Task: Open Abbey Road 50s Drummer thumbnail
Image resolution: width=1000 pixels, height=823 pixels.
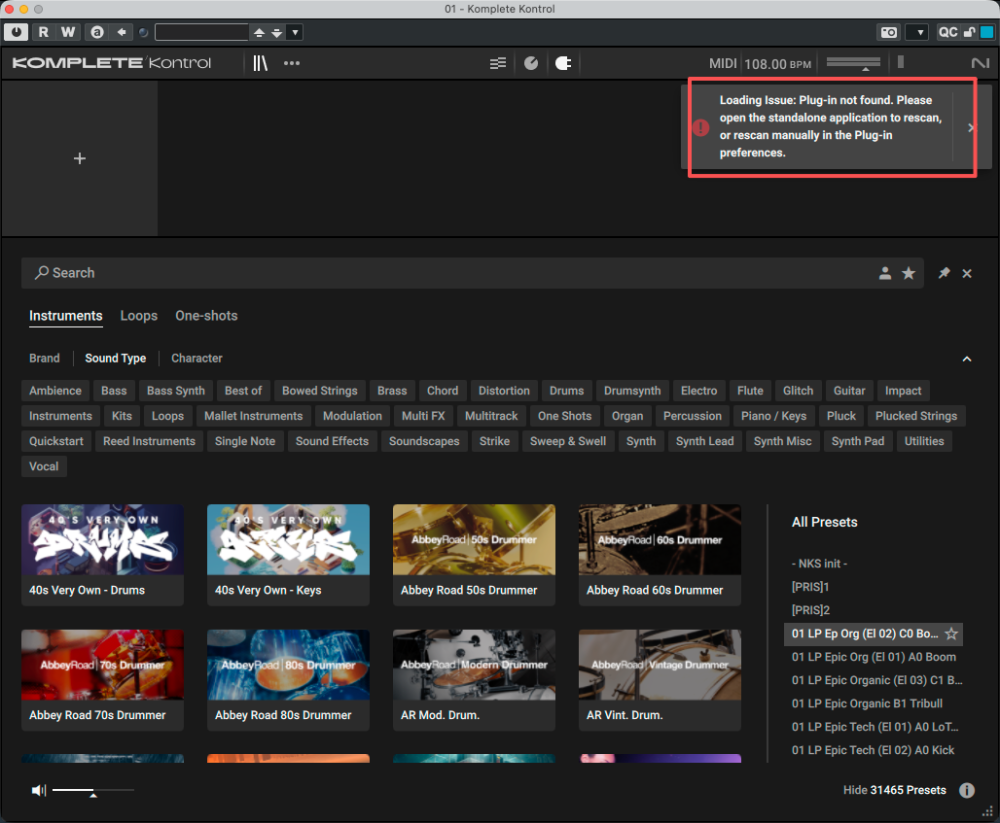Action: pos(474,554)
